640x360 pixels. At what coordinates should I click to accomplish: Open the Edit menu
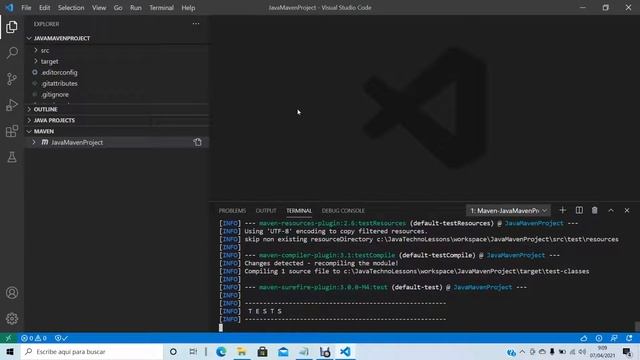tap(44, 8)
